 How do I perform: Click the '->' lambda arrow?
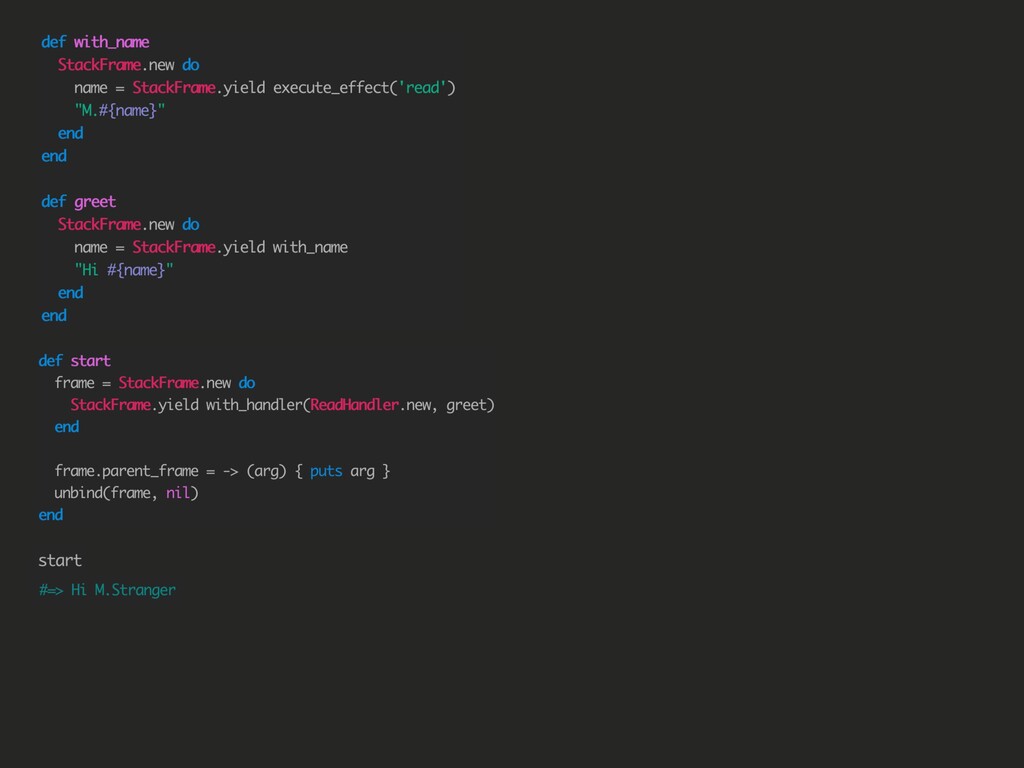coord(231,472)
